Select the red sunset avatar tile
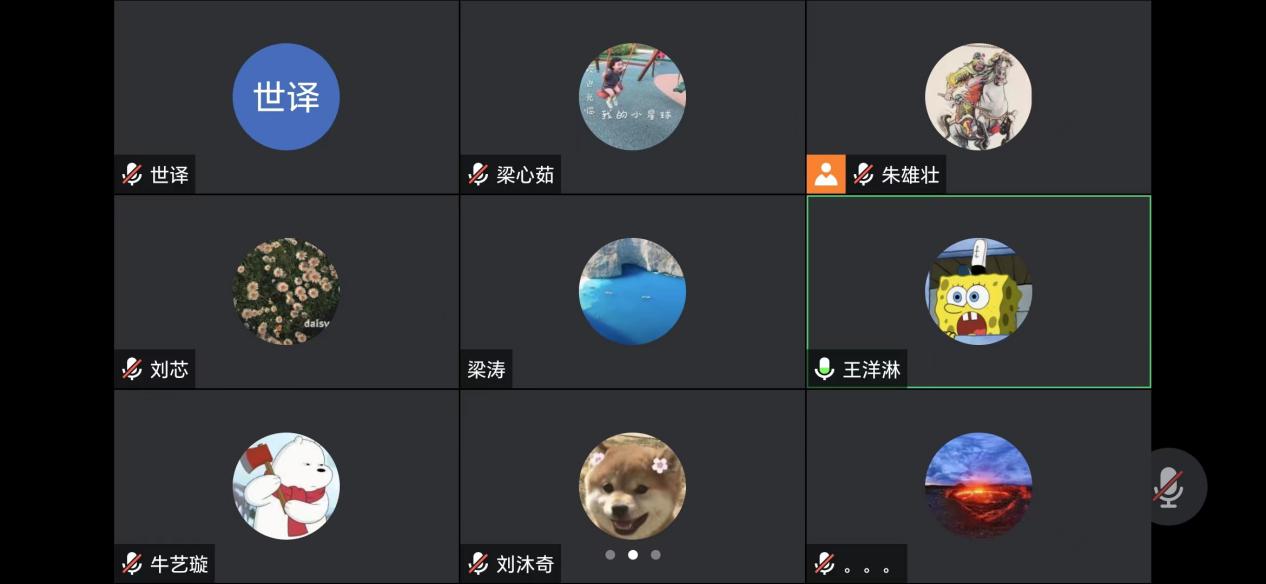1266x584 pixels. [978, 486]
